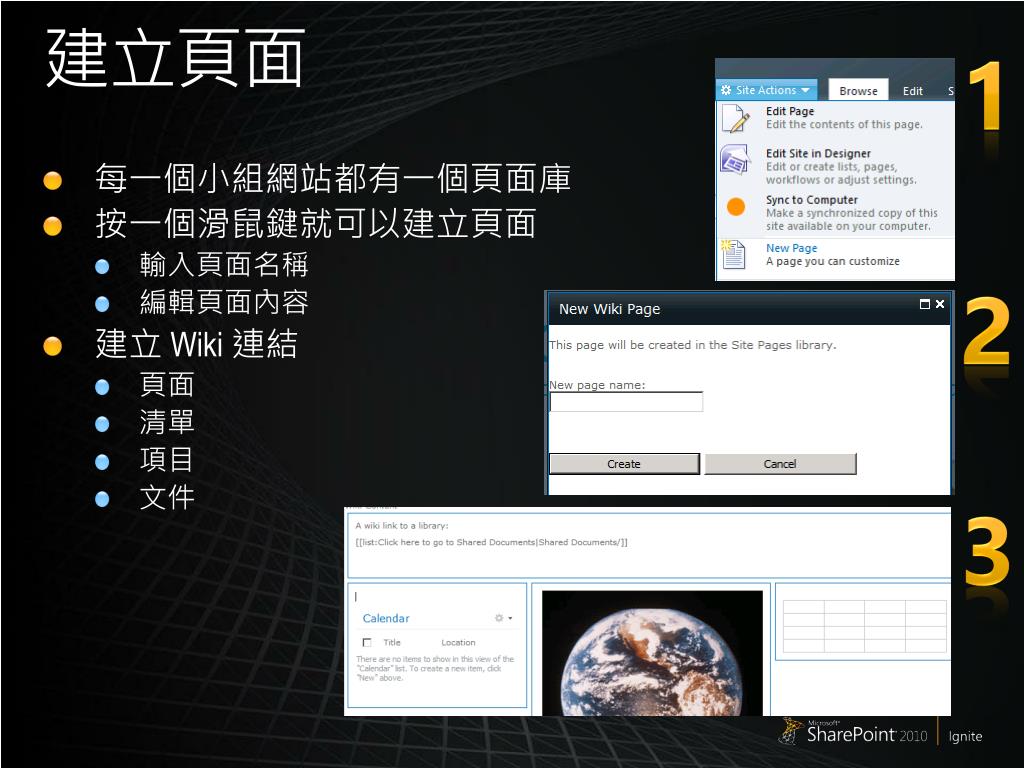The image size is (1024, 768).
Task: Click the Location column header
Action: [x=458, y=643]
